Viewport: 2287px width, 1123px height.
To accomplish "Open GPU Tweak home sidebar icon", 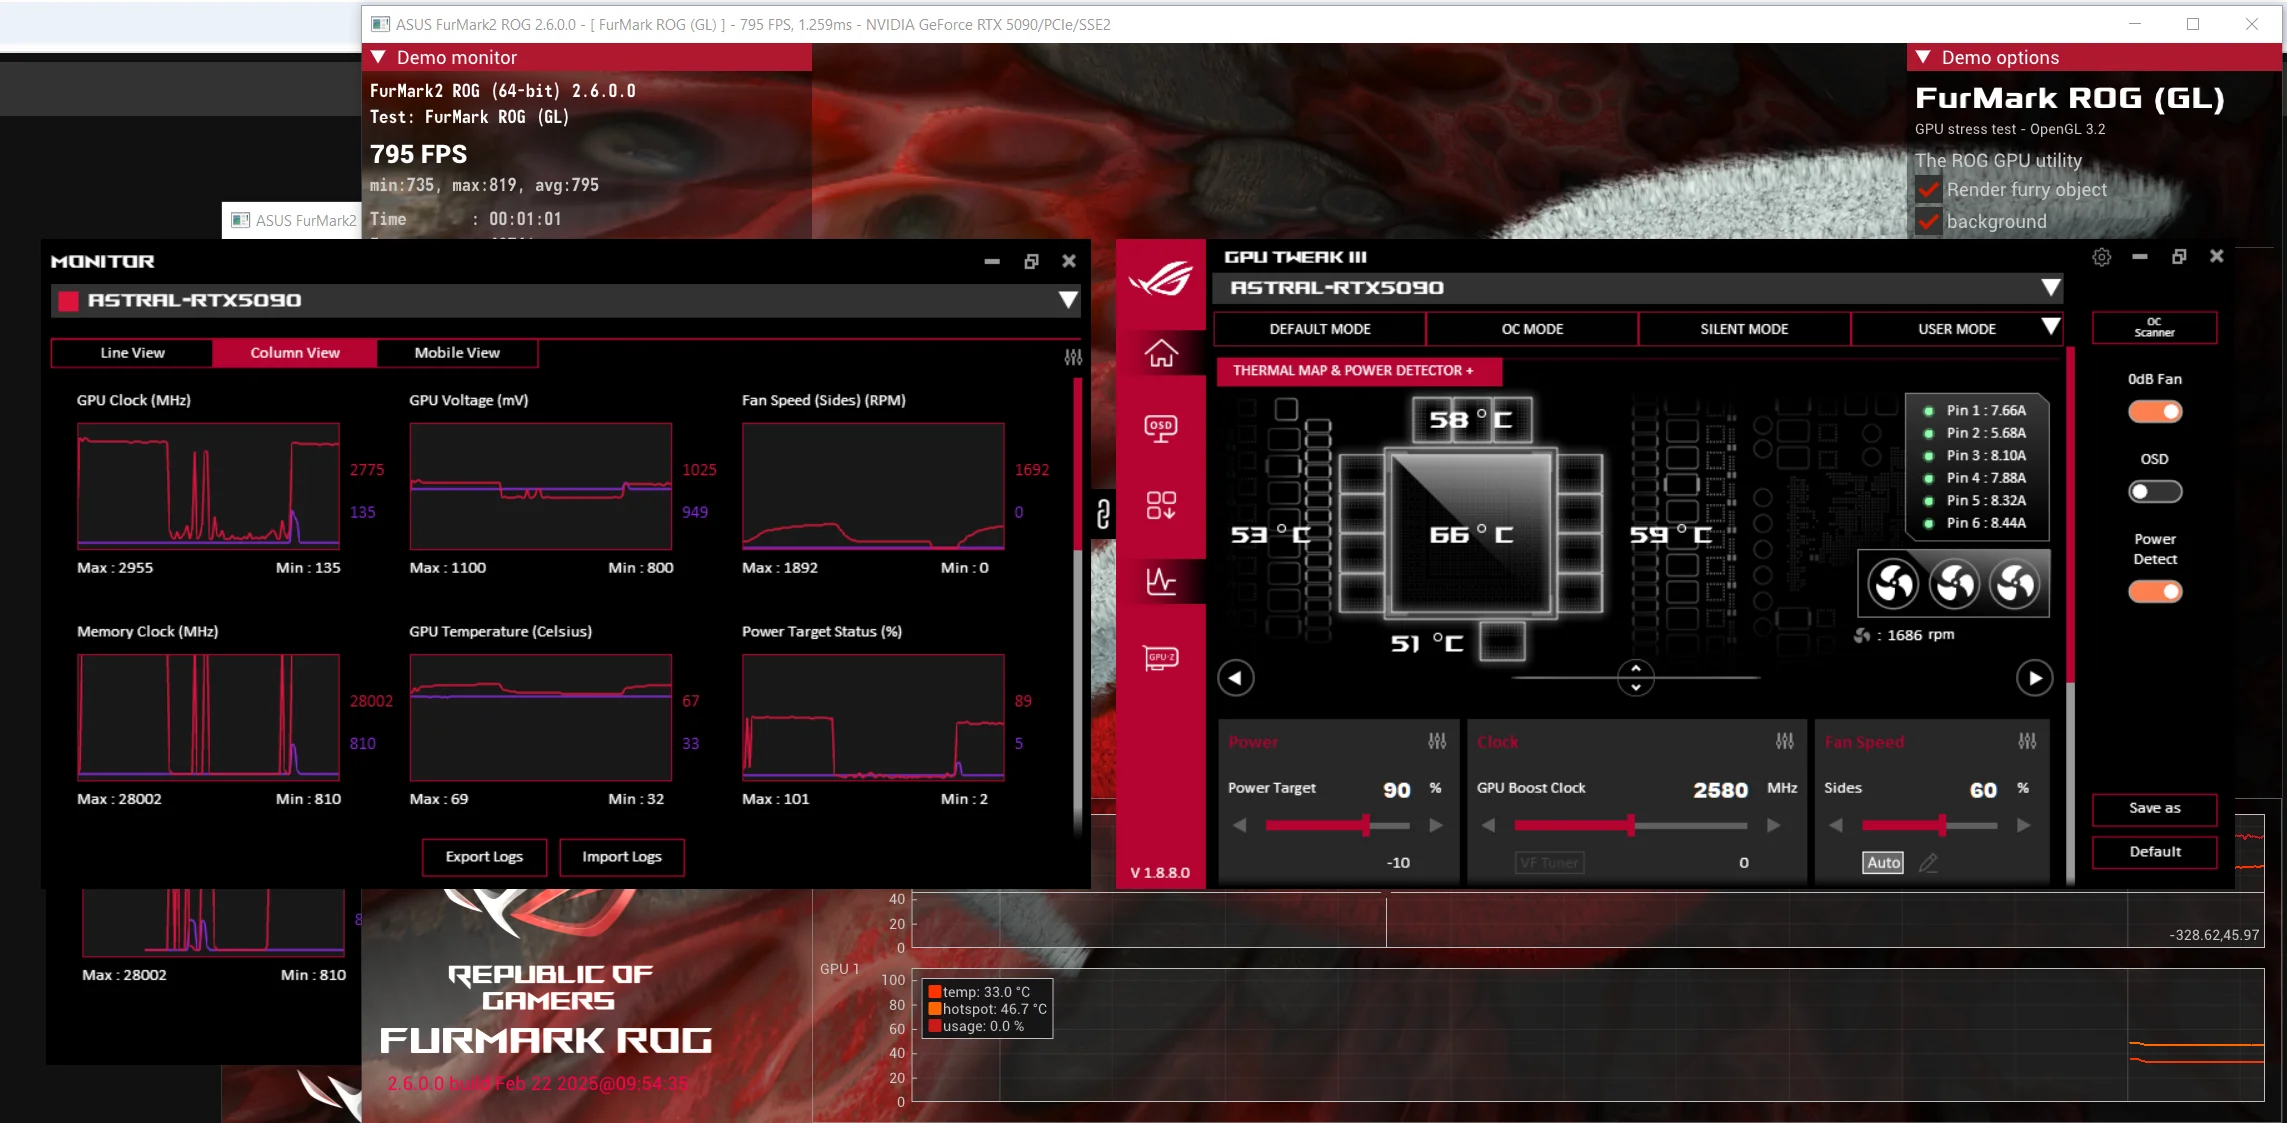I will coord(1161,353).
